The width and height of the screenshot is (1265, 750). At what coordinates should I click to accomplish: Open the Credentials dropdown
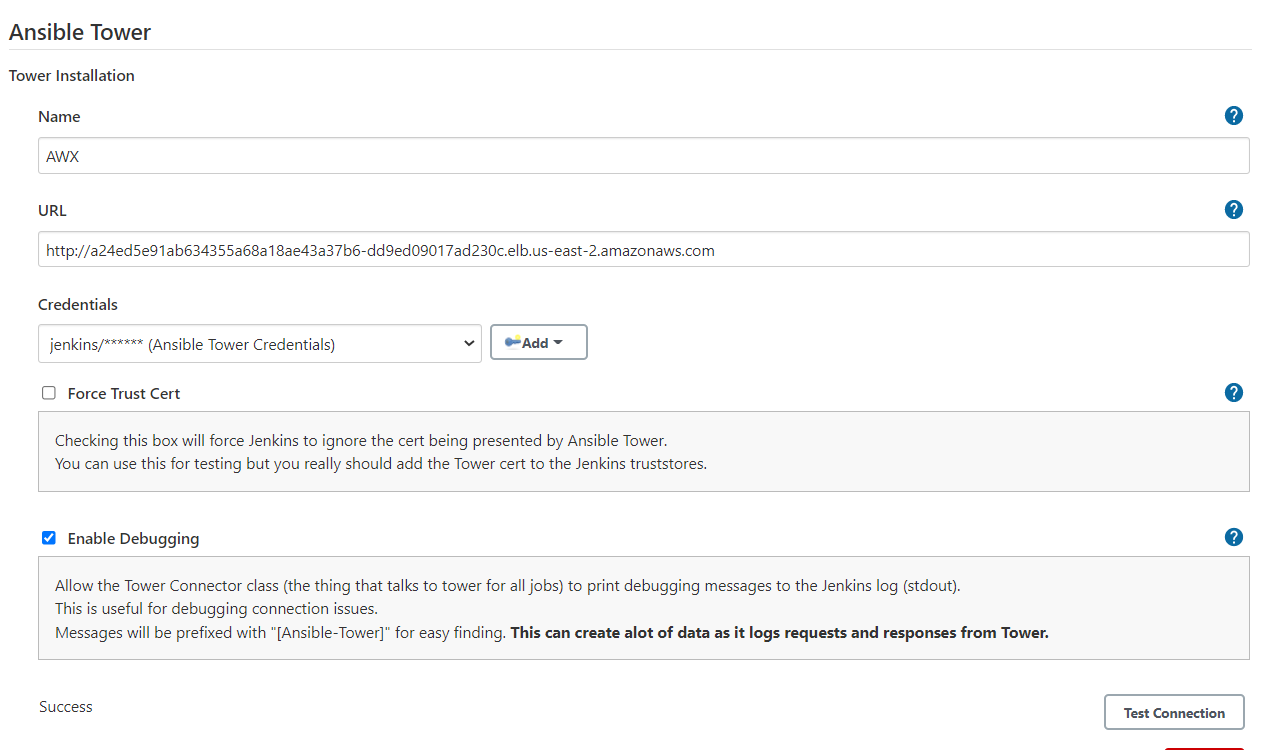click(260, 344)
